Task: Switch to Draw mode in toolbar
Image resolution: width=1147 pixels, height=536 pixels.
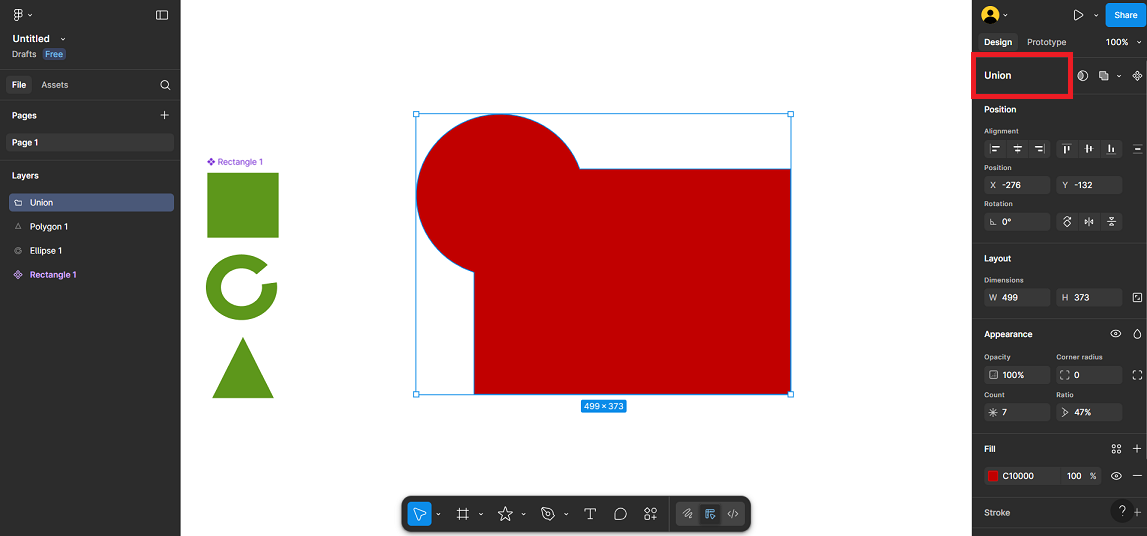Action: pos(688,514)
